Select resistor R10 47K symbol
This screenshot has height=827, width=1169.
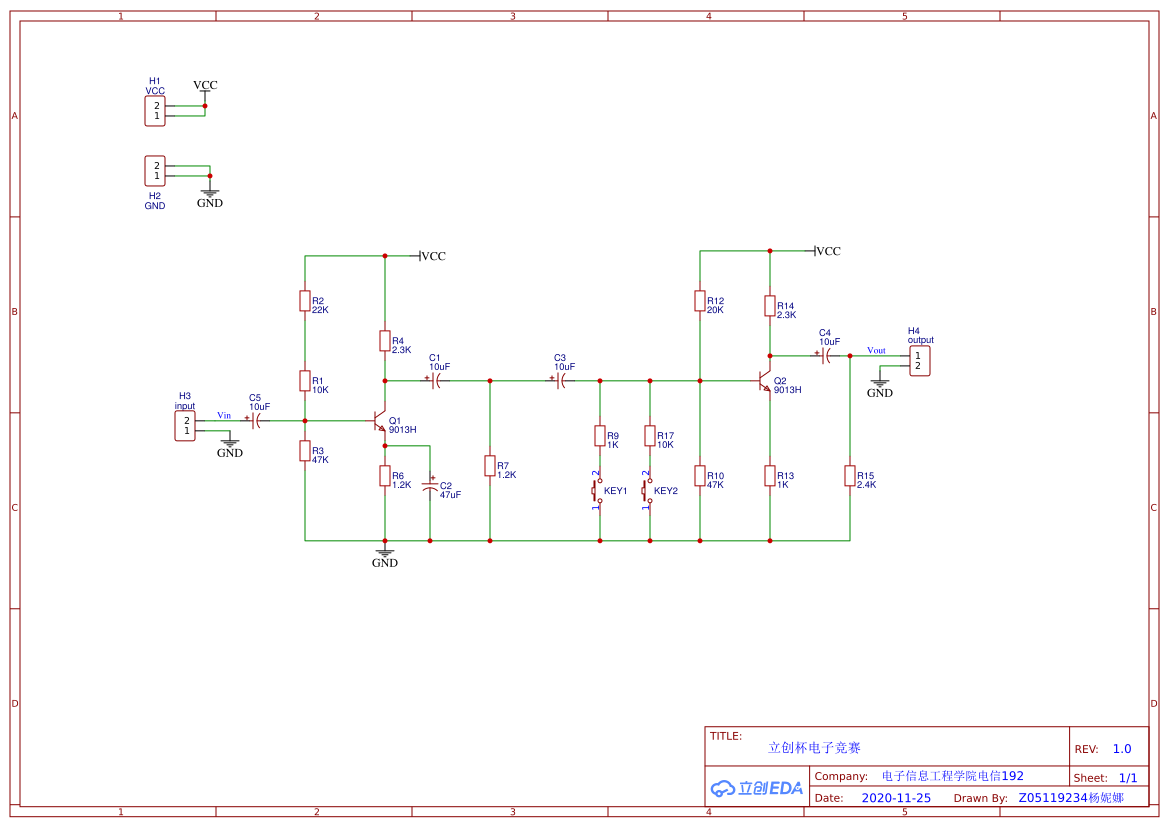tap(699, 476)
